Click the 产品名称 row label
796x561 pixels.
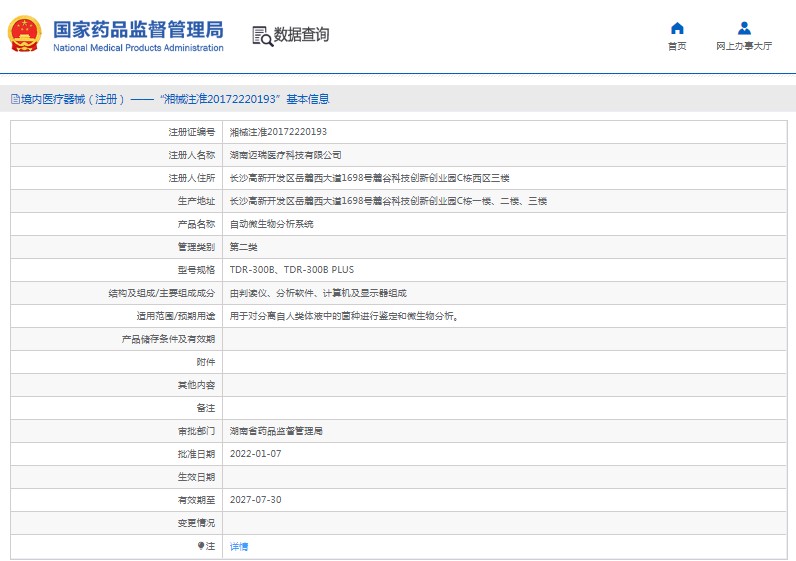196,224
